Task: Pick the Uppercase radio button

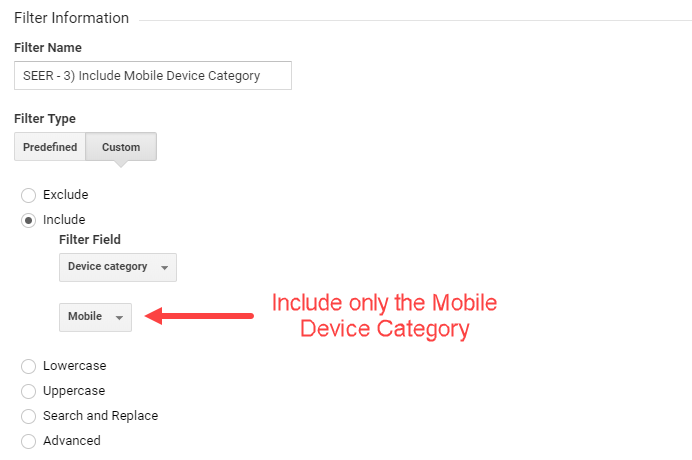Action: [28, 391]
